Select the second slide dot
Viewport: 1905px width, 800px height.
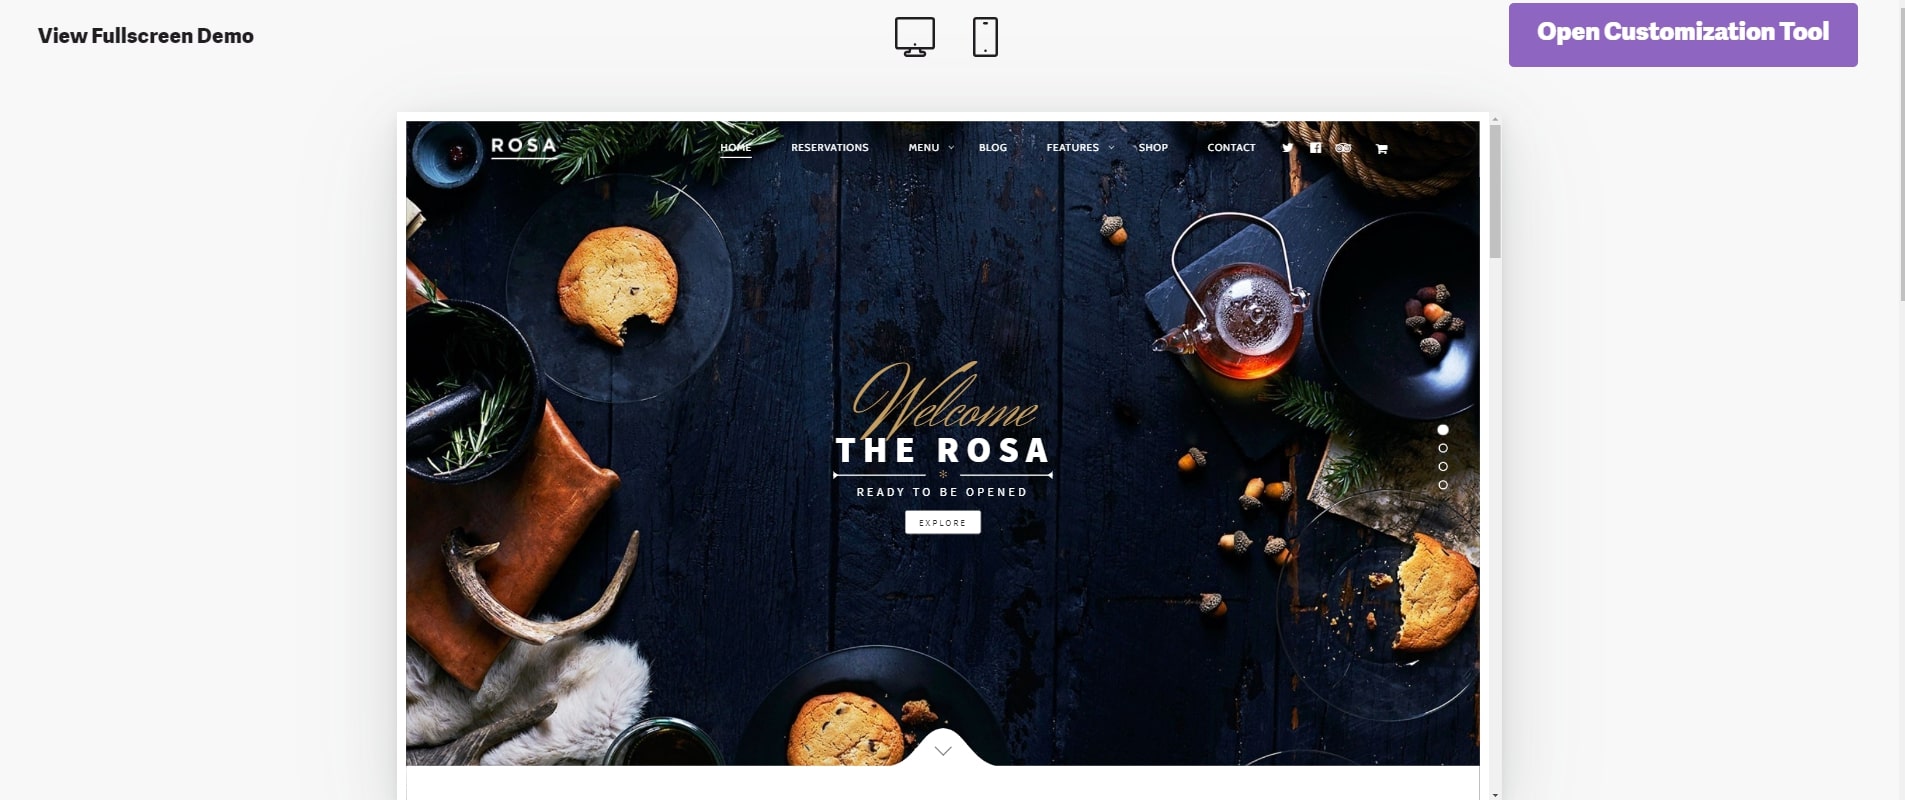point(1442,448)
